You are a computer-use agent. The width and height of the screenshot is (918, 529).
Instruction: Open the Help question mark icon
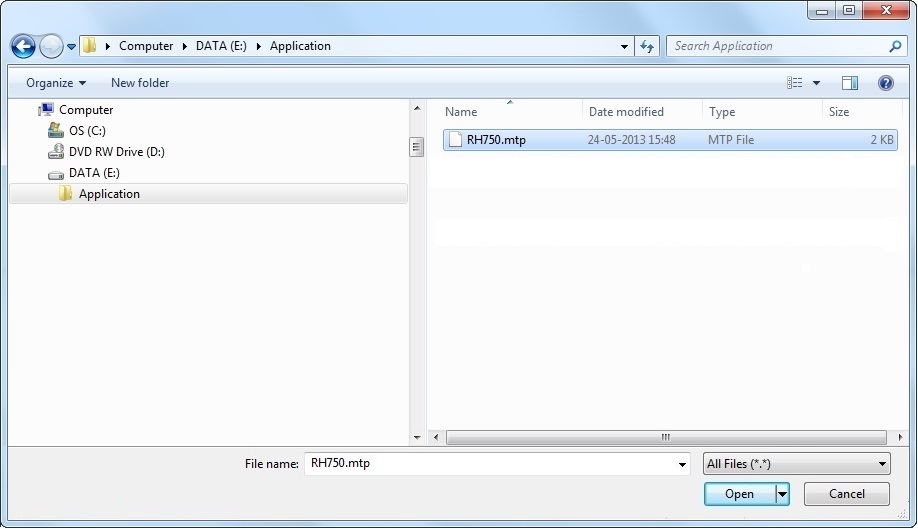tap(885, 83)
